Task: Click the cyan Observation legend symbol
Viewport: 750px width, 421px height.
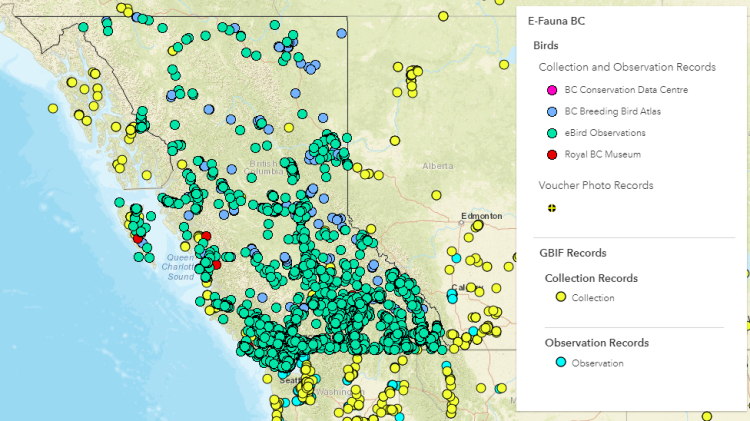Action: pyautogui.click(x=561, y=362)
